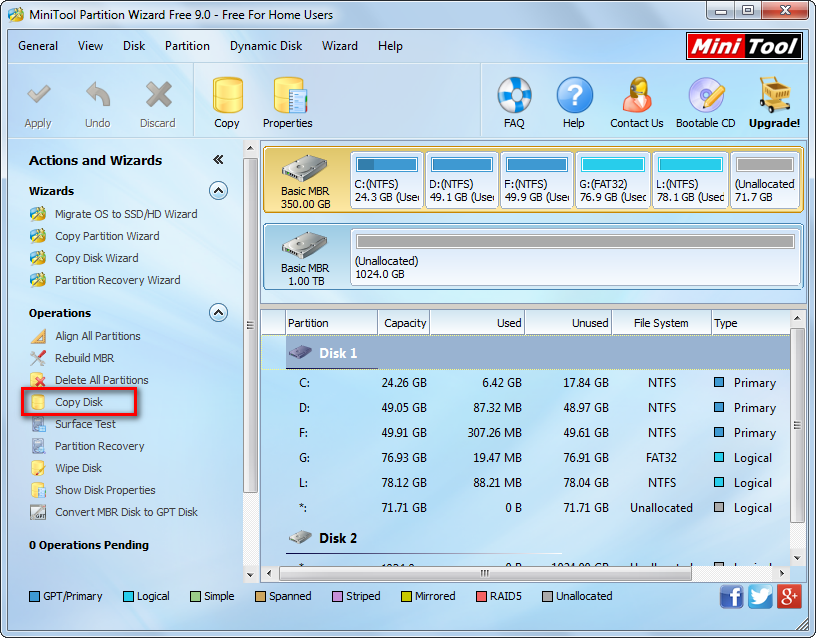Select G:(FAT32) partition in disk map
The height and width of the screenshot is (638, 816).
(613, 180)
